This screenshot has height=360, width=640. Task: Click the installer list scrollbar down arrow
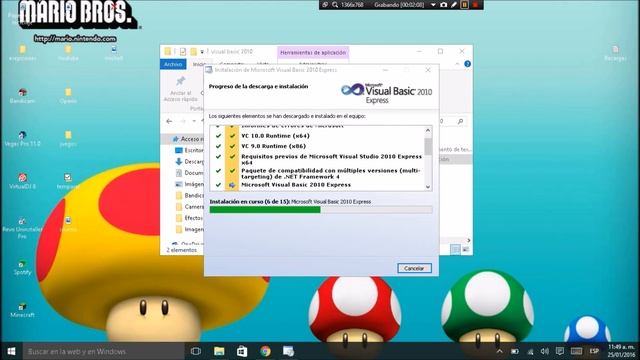tap(428, 187)
